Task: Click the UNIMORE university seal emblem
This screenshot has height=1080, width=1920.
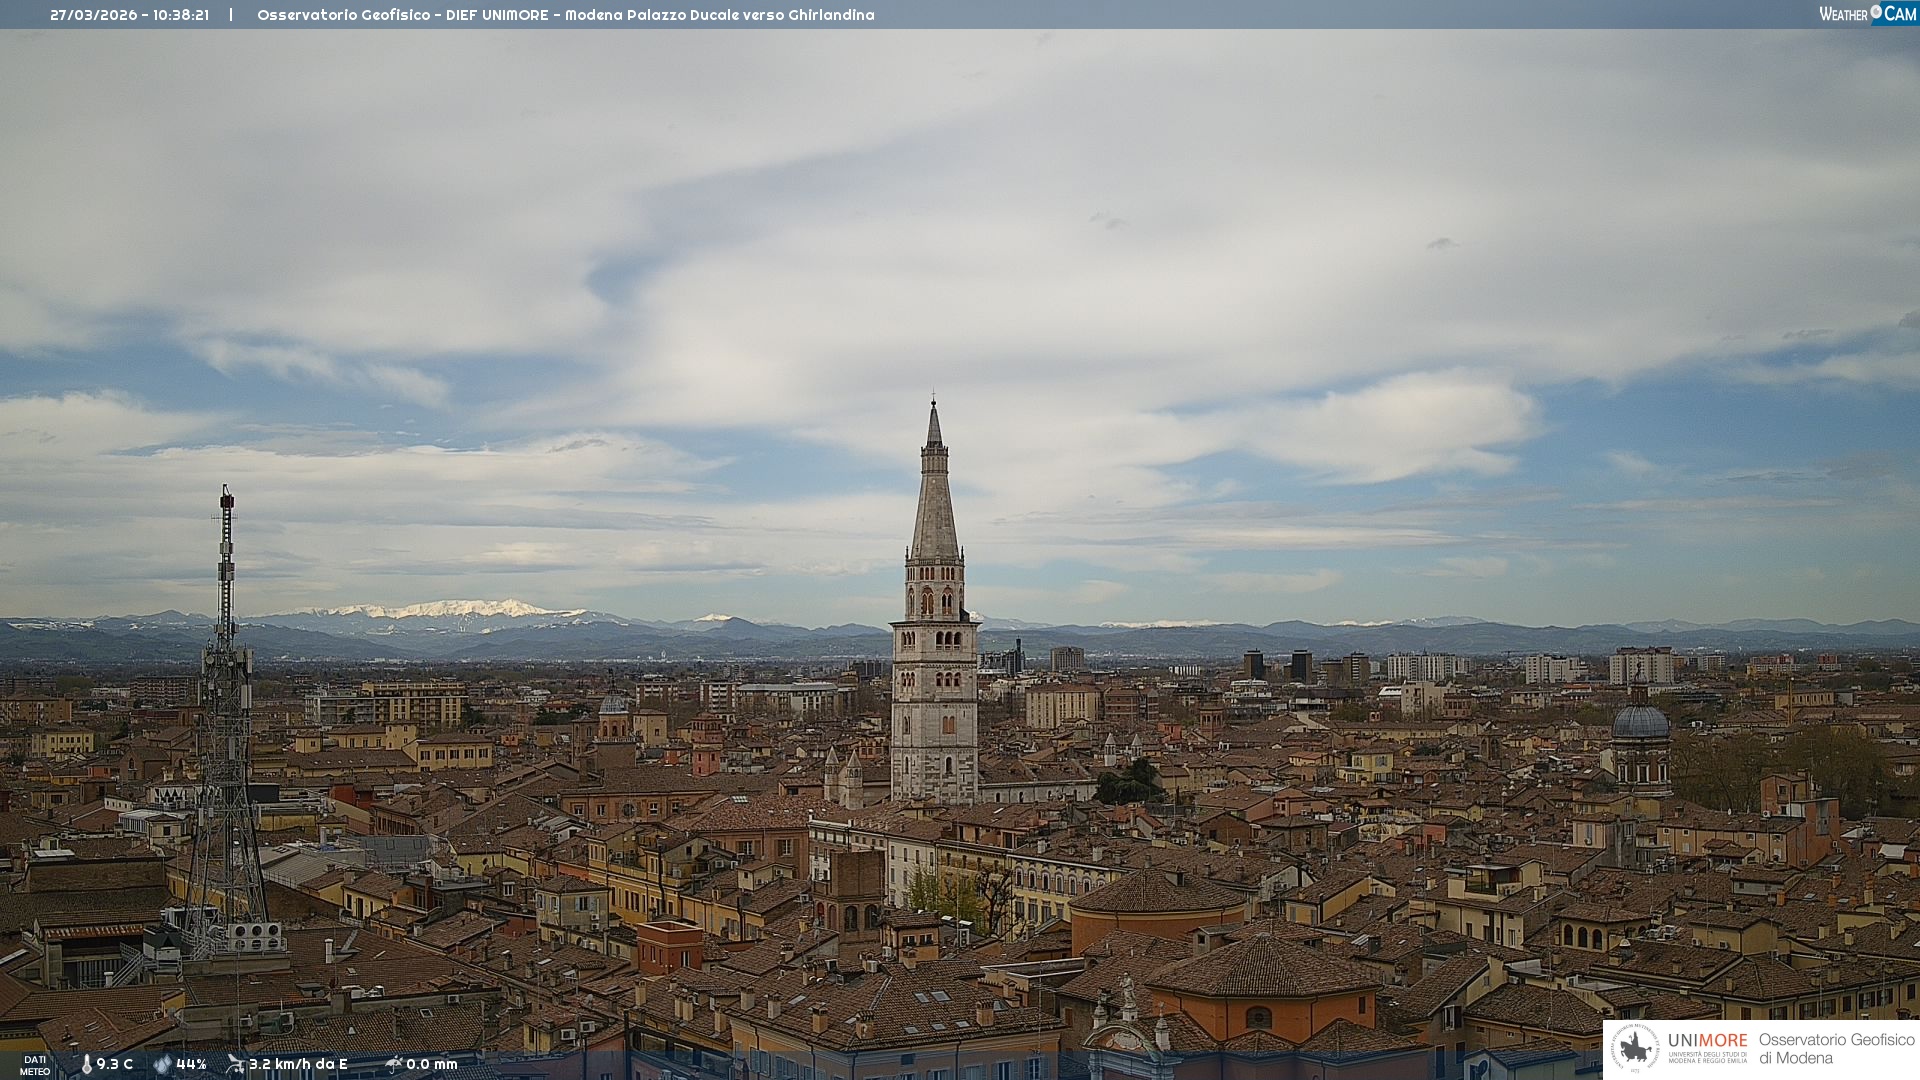Action: tap(1635, 1048)
